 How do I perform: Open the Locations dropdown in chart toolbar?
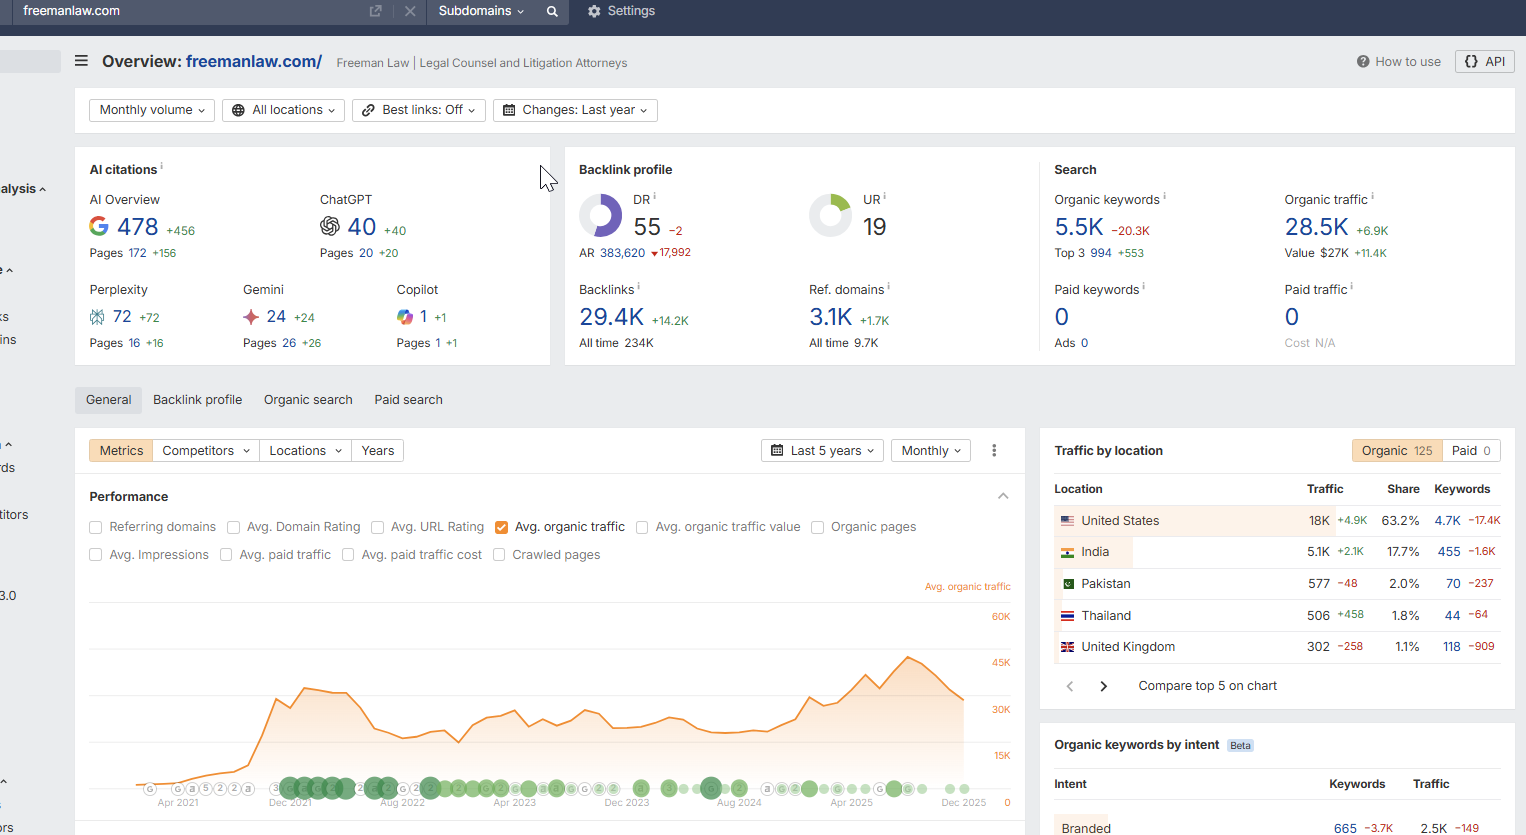[x=305, y=451]
